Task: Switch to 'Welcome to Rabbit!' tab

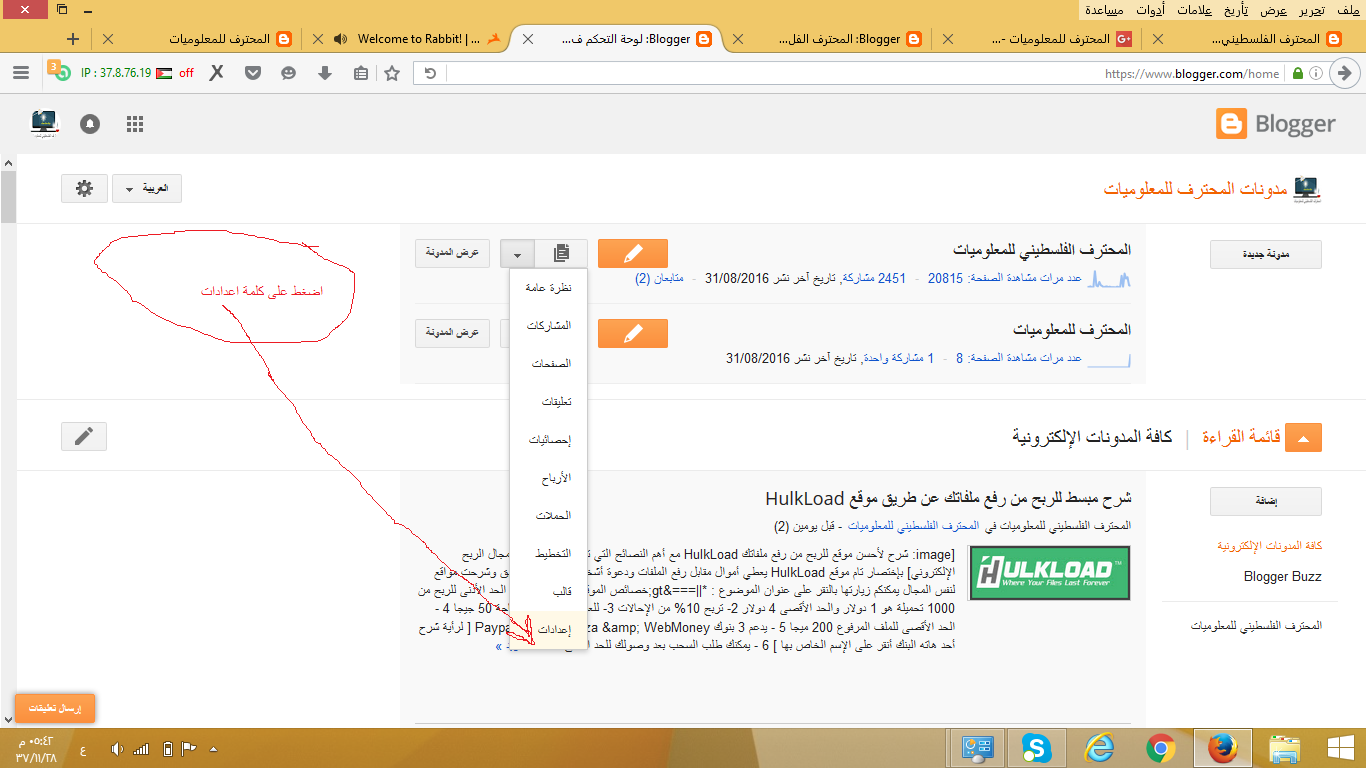Action: tap(417, 39)
